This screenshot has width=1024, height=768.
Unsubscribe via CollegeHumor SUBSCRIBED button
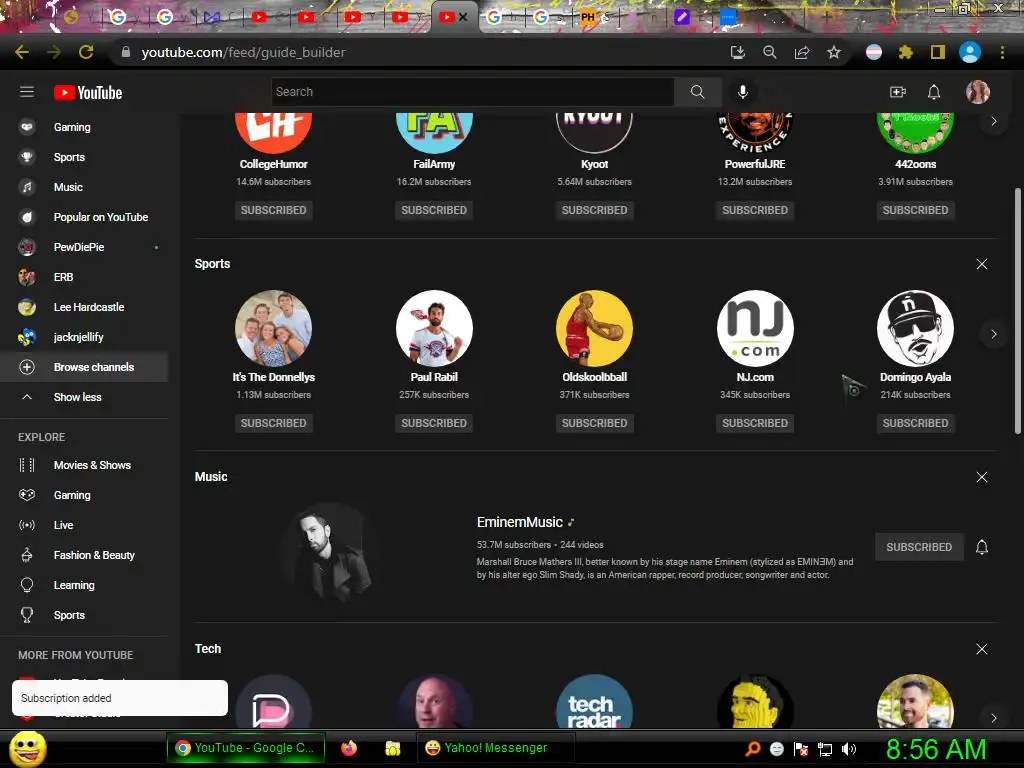(x=274, y=210)
